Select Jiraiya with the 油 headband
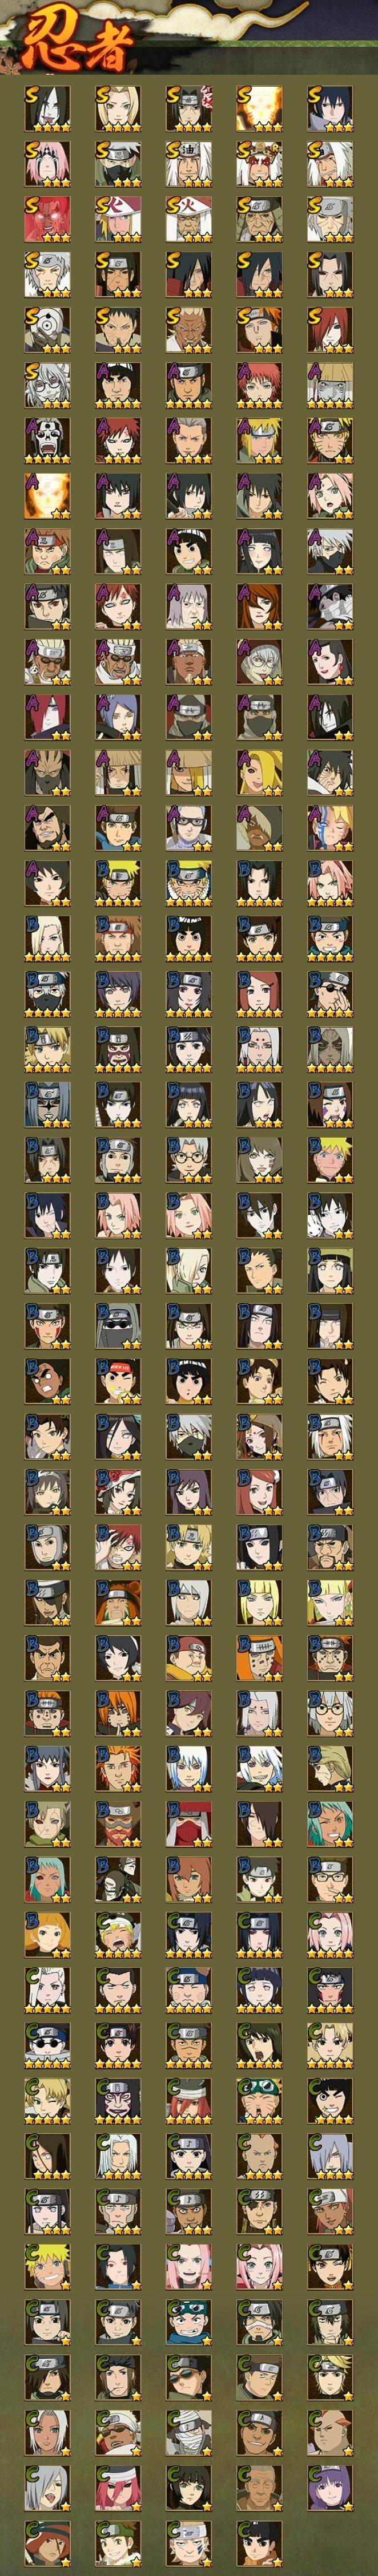 click(189, 164)
